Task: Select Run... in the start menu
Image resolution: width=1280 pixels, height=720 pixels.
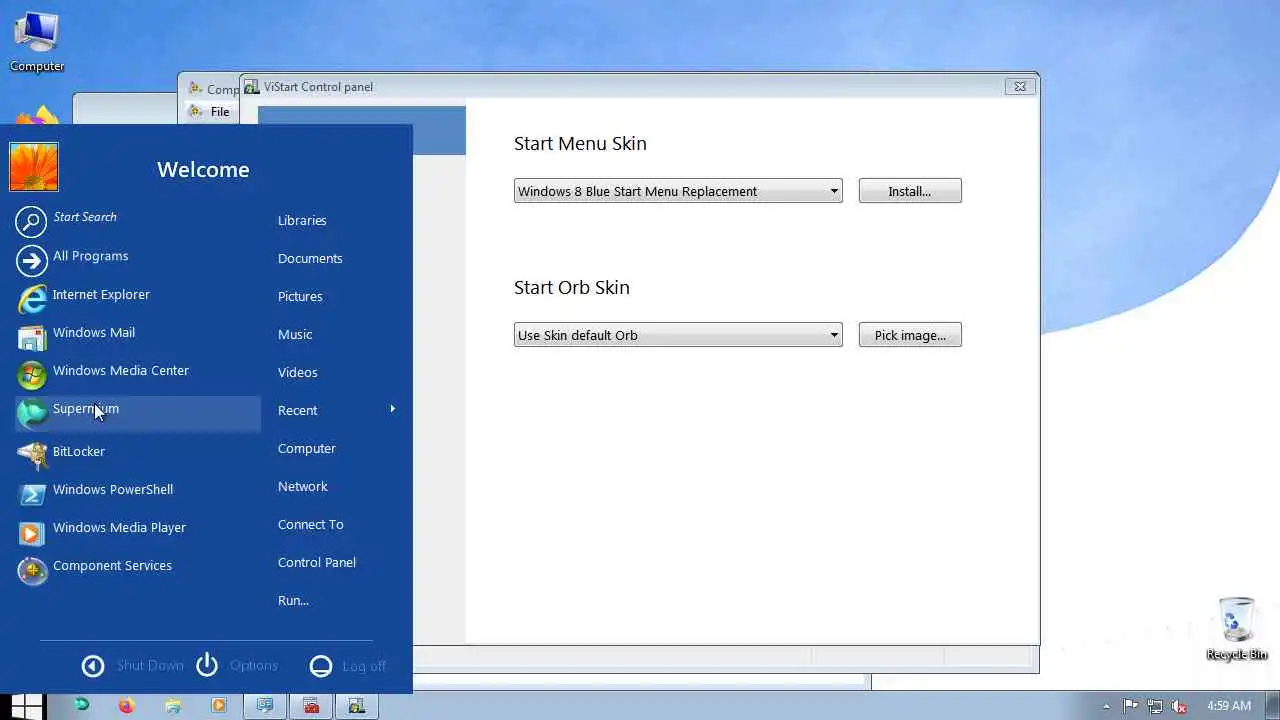Action: (293, 600)
